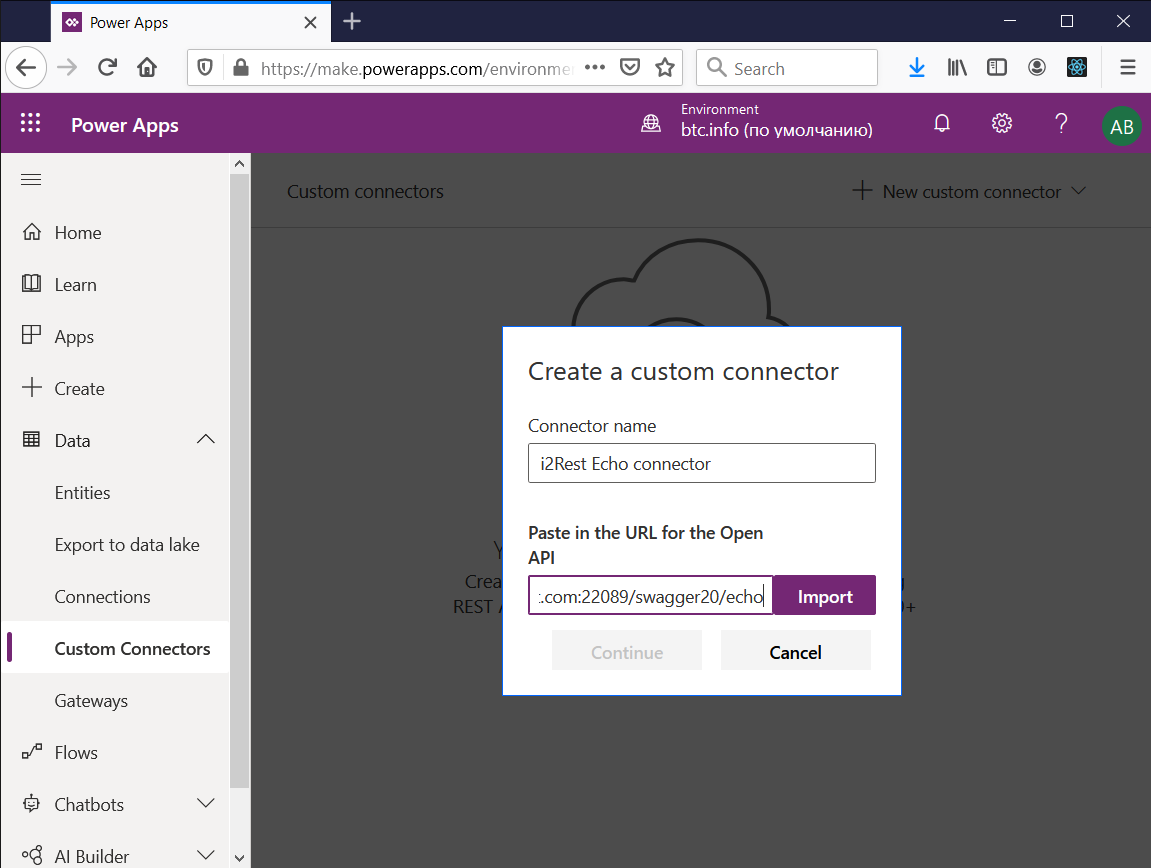Open page actions ellipsis in address bar

[595, 68]
